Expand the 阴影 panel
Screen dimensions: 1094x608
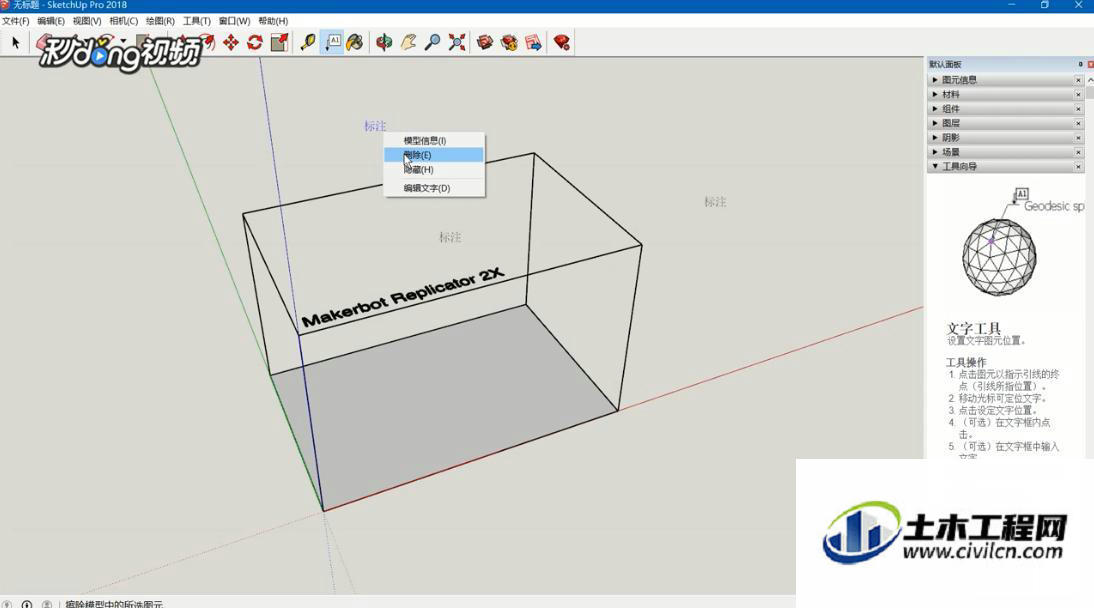pos(935,138)
